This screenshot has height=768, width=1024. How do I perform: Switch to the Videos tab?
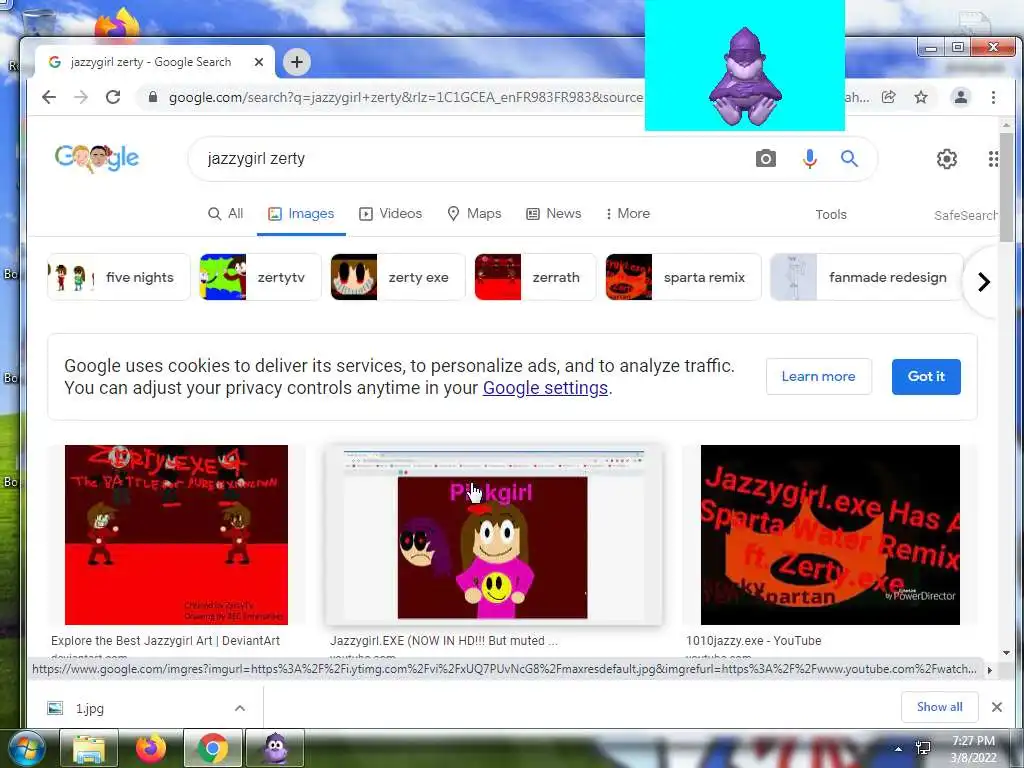tap(391, 214)
